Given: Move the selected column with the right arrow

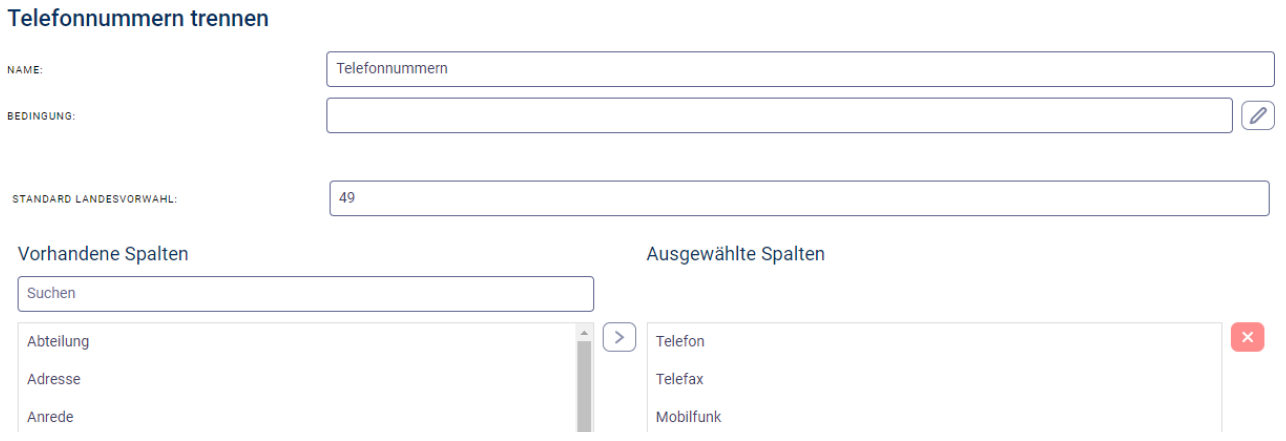Looking at the screenshot, I should click(x=620, y=338).
